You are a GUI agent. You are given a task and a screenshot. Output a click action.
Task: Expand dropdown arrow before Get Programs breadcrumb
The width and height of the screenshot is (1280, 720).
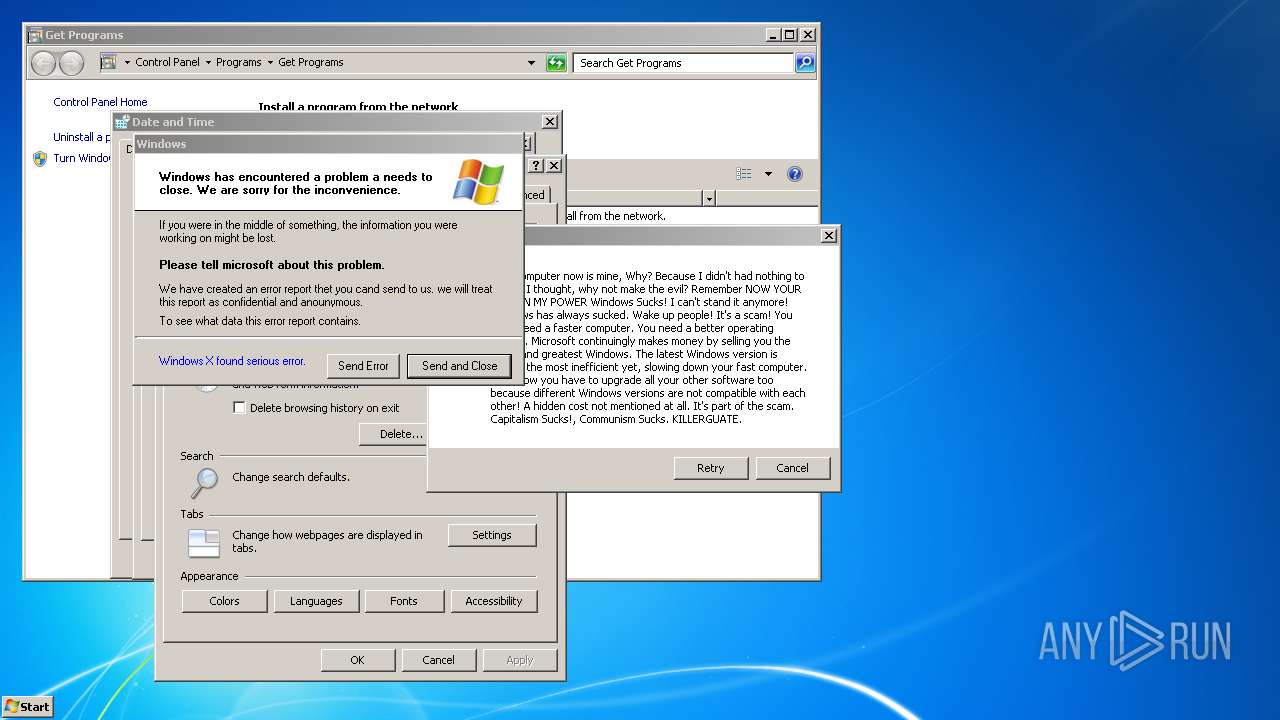tap(270, 63)
